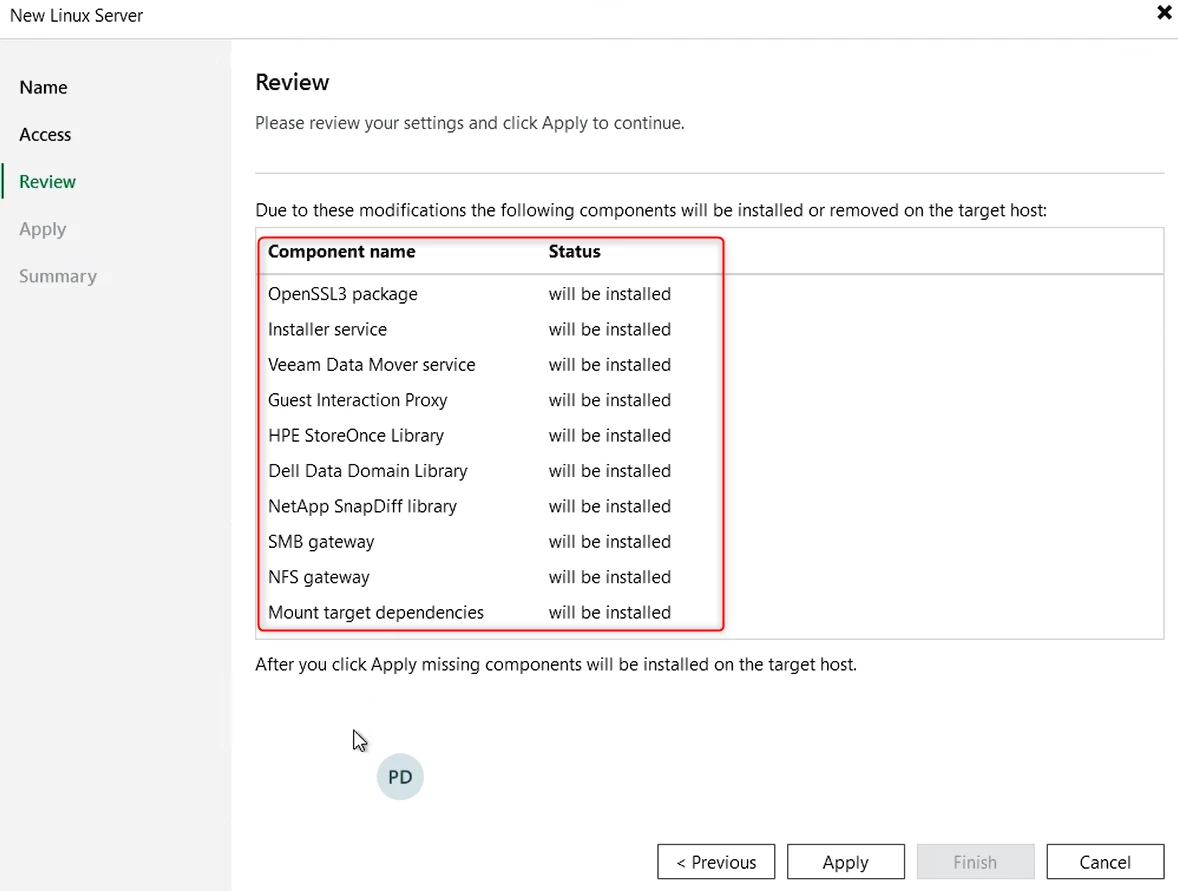Screen dimensions: 1178x891
Task: Select the OpenSSL3 package row
Action: 343,294
